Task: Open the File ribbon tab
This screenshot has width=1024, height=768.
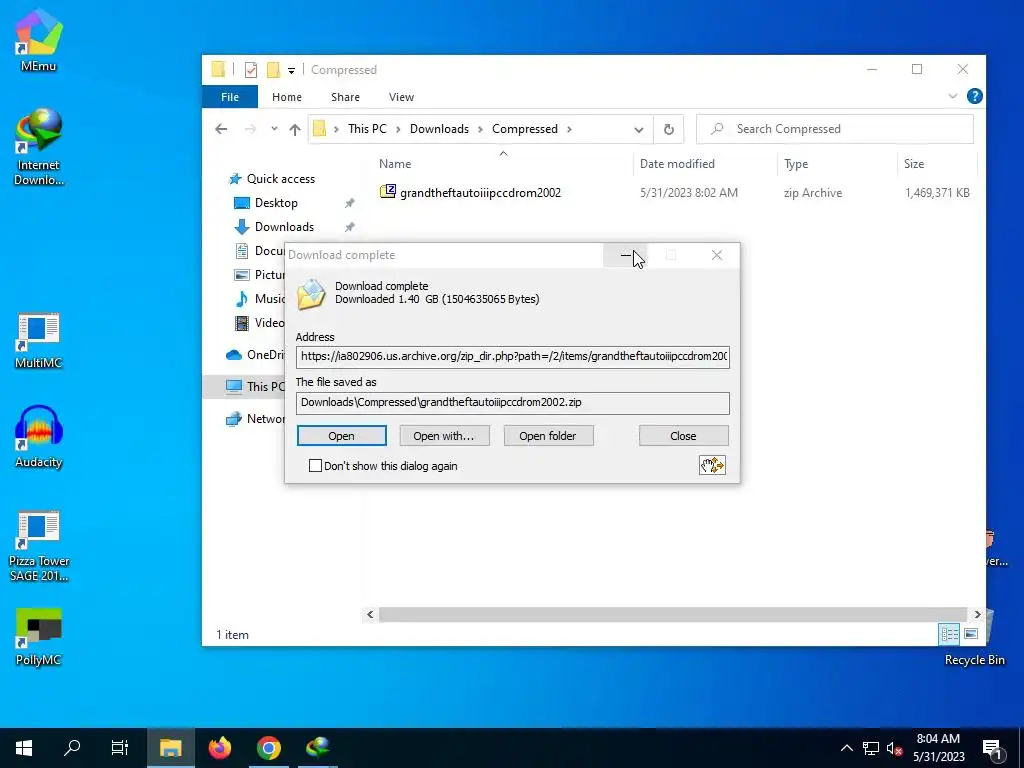Action: [x=230, y=97]
